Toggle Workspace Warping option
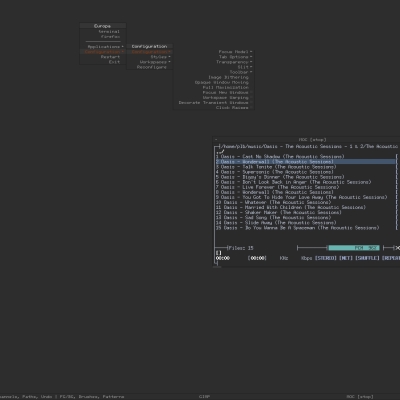This screenshot has width=400, height=400. [x=213, y=98]
